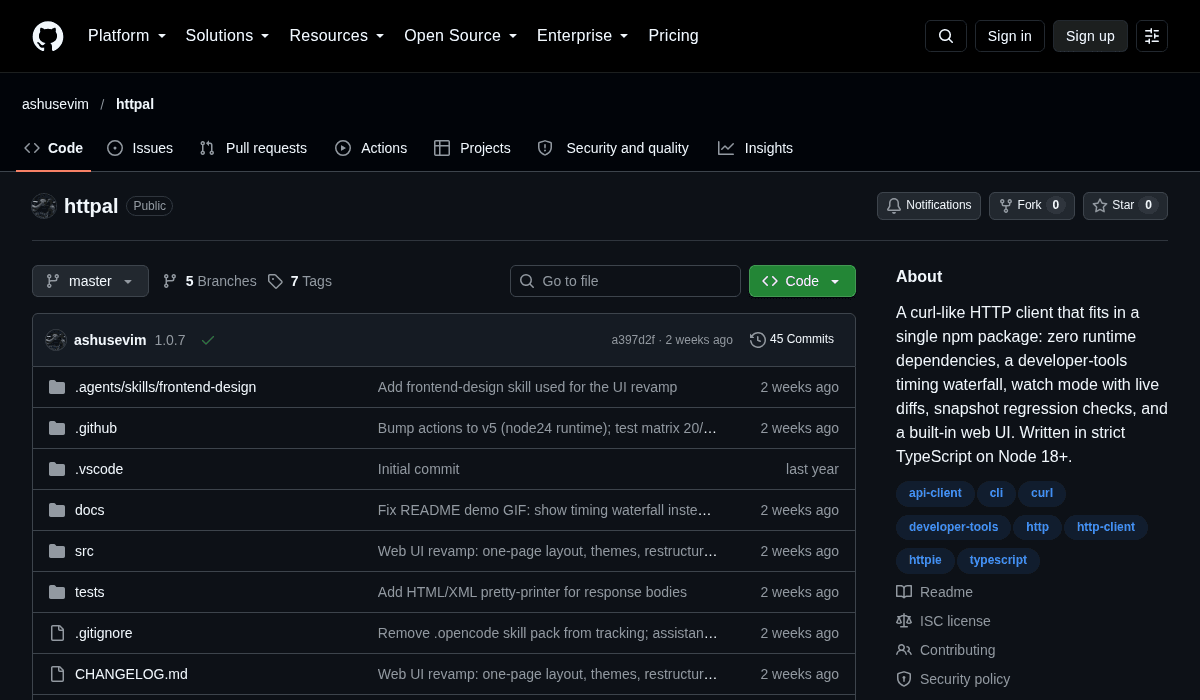This screenshot has height=700, width=1200.
Task: Open the master branch selector dropdown
Action: (90, 281)
